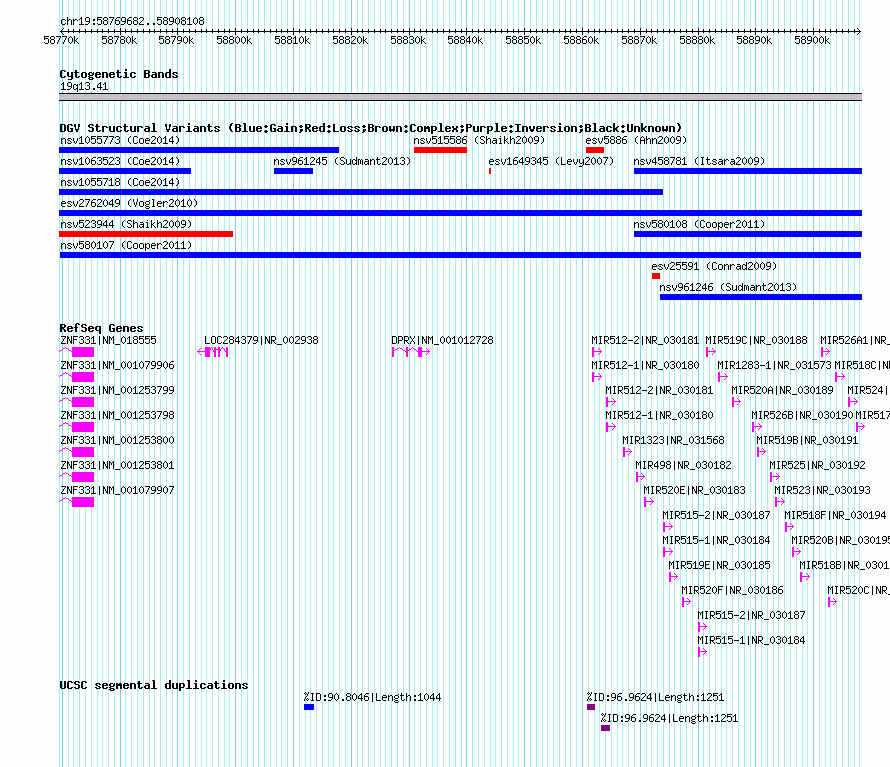
Task: Select the nsv458781 (Itsara2009) blue bar
Action: [748, 171]
